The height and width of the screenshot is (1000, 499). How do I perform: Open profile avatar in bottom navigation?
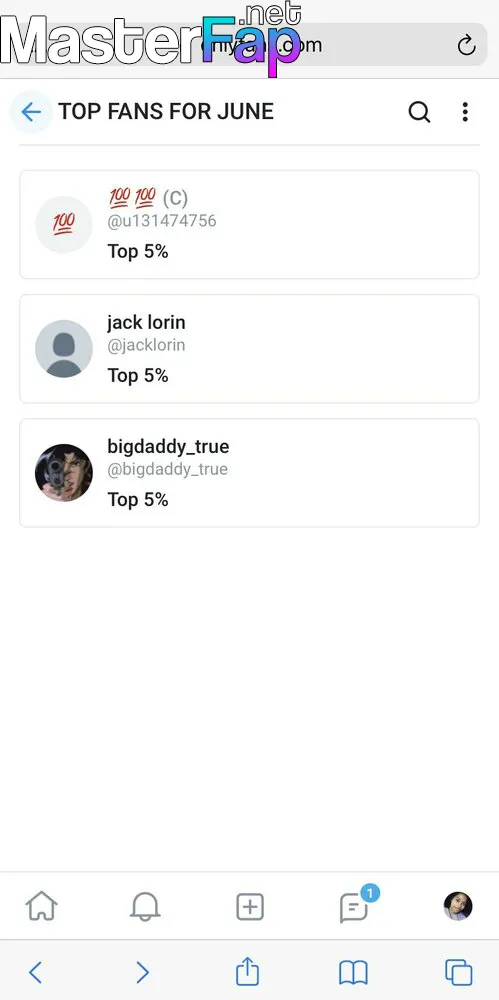pyautogui.click(x=458, y=906)
